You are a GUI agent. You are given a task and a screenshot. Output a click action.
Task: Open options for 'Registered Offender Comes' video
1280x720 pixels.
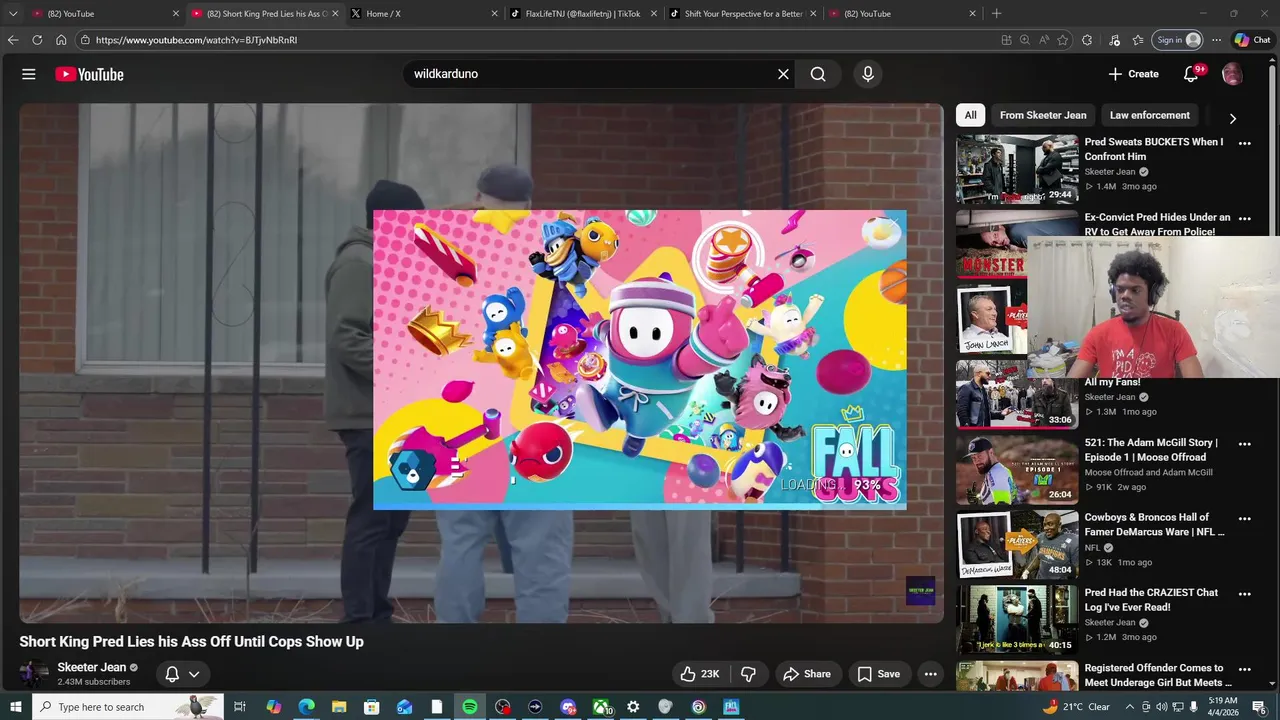[1245, 669]
